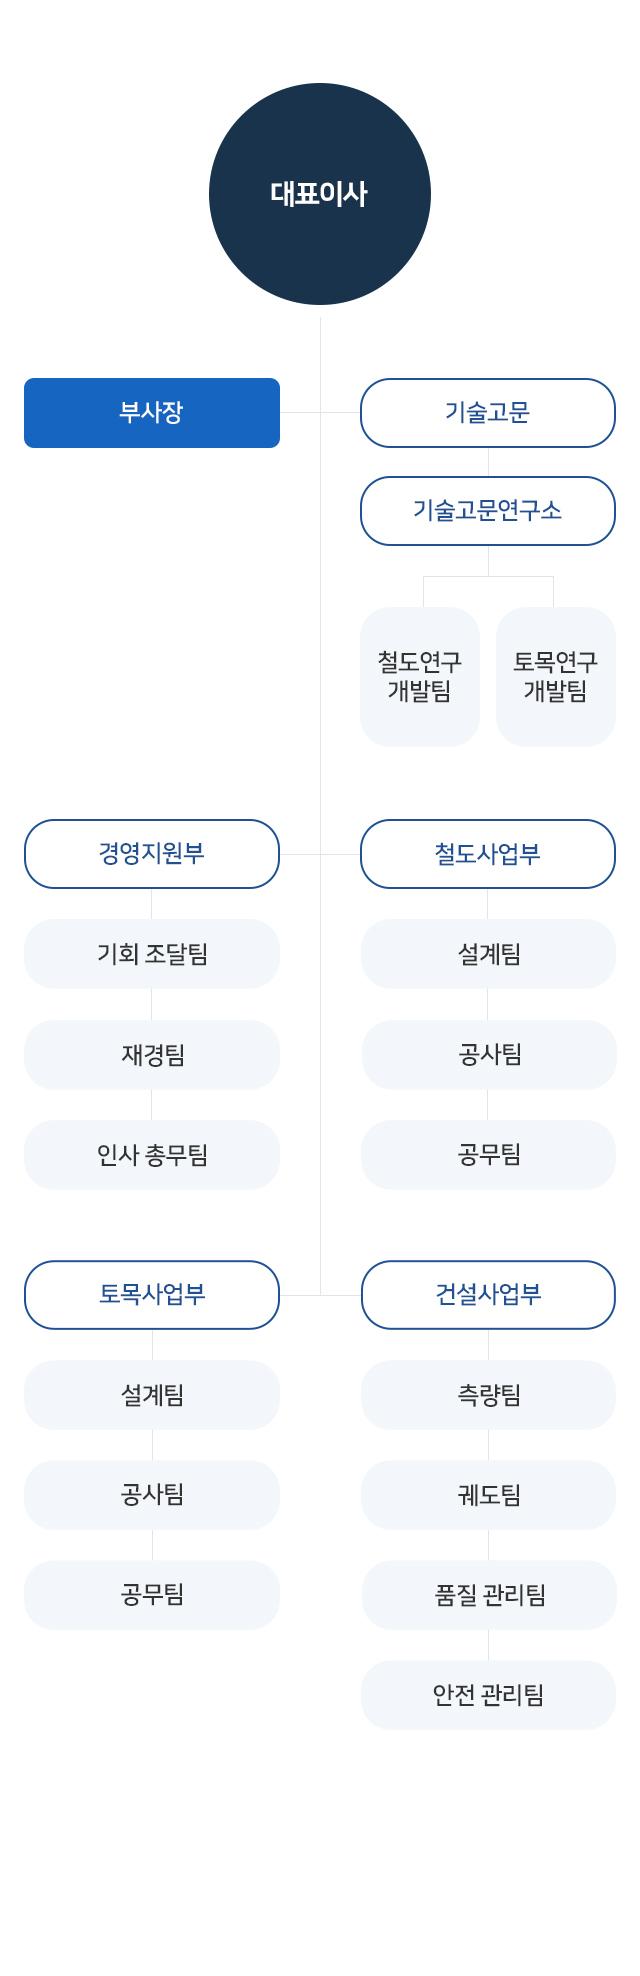The width and height of the screenshot is (640, 1976).
Task: Click the 경영지원부 department node
Action: click(152, 854)
